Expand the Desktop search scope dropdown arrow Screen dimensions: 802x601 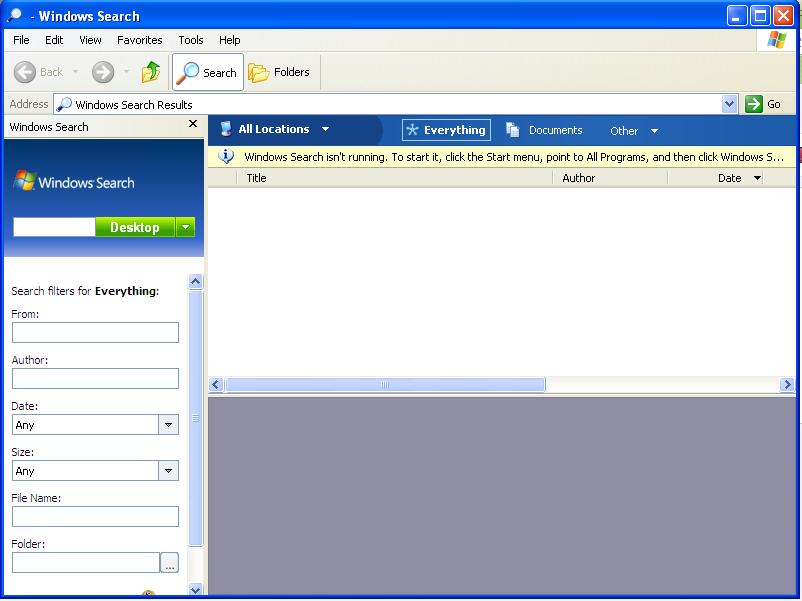coord(186,227)
